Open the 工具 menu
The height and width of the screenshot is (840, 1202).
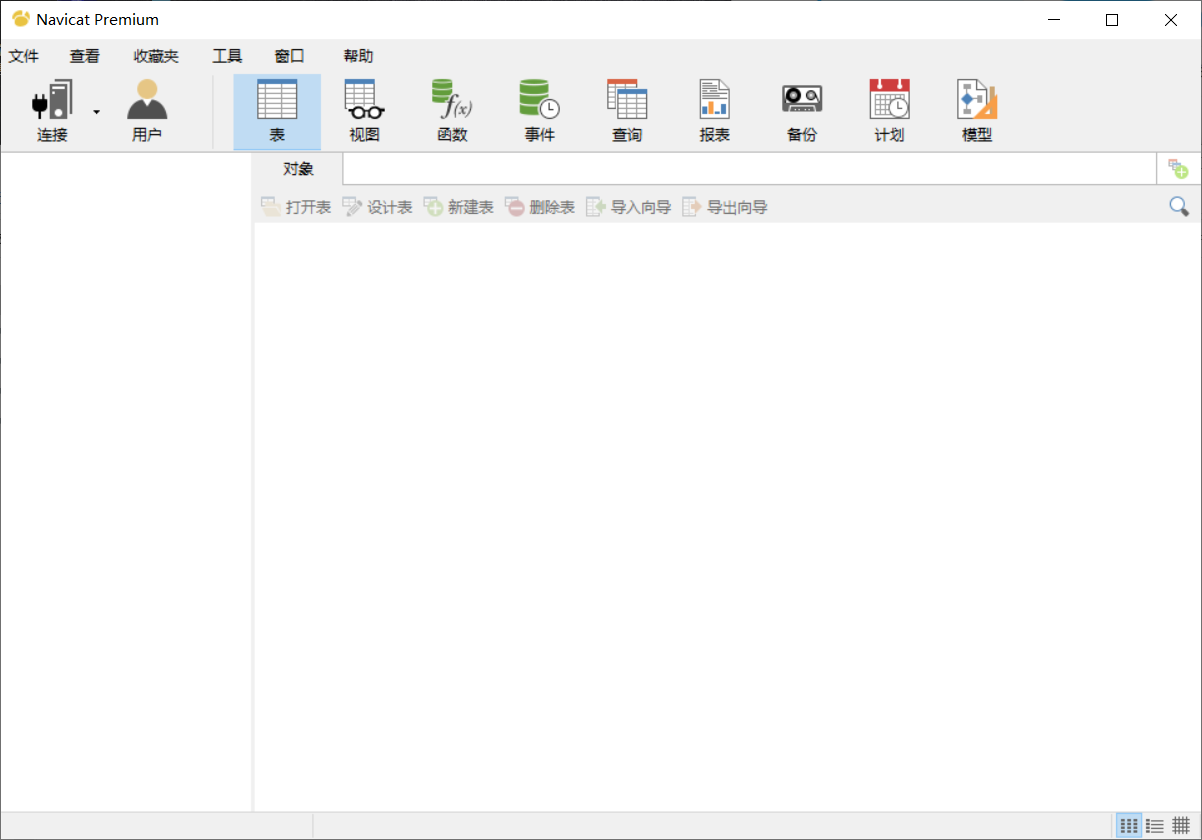coord(227,56)
